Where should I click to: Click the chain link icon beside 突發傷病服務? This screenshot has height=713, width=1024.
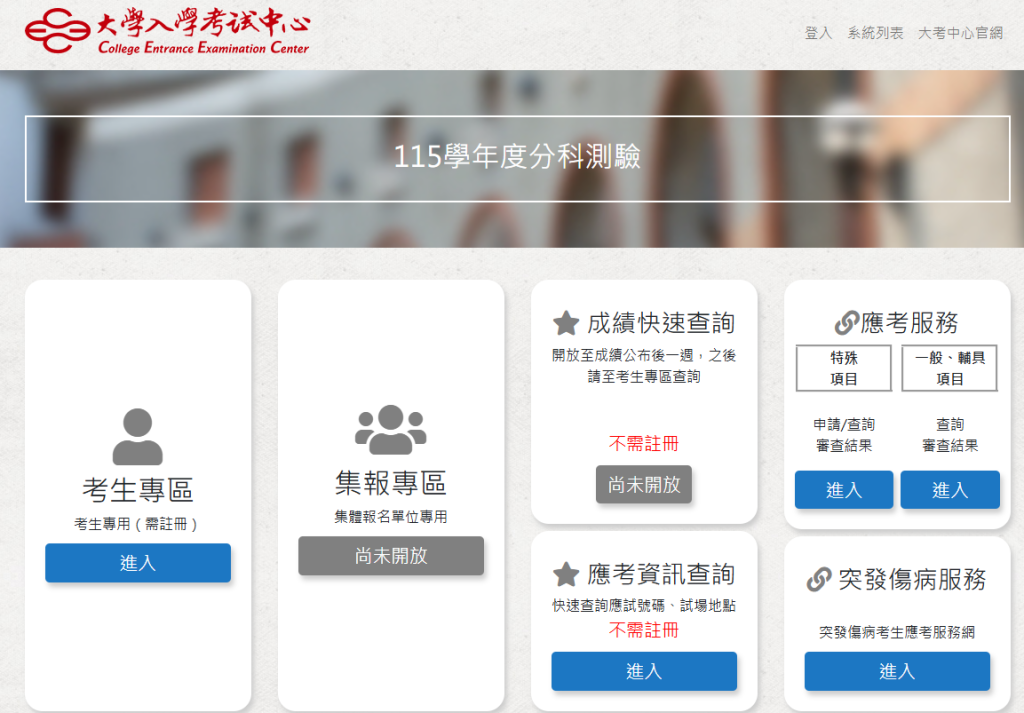point(819,579)
